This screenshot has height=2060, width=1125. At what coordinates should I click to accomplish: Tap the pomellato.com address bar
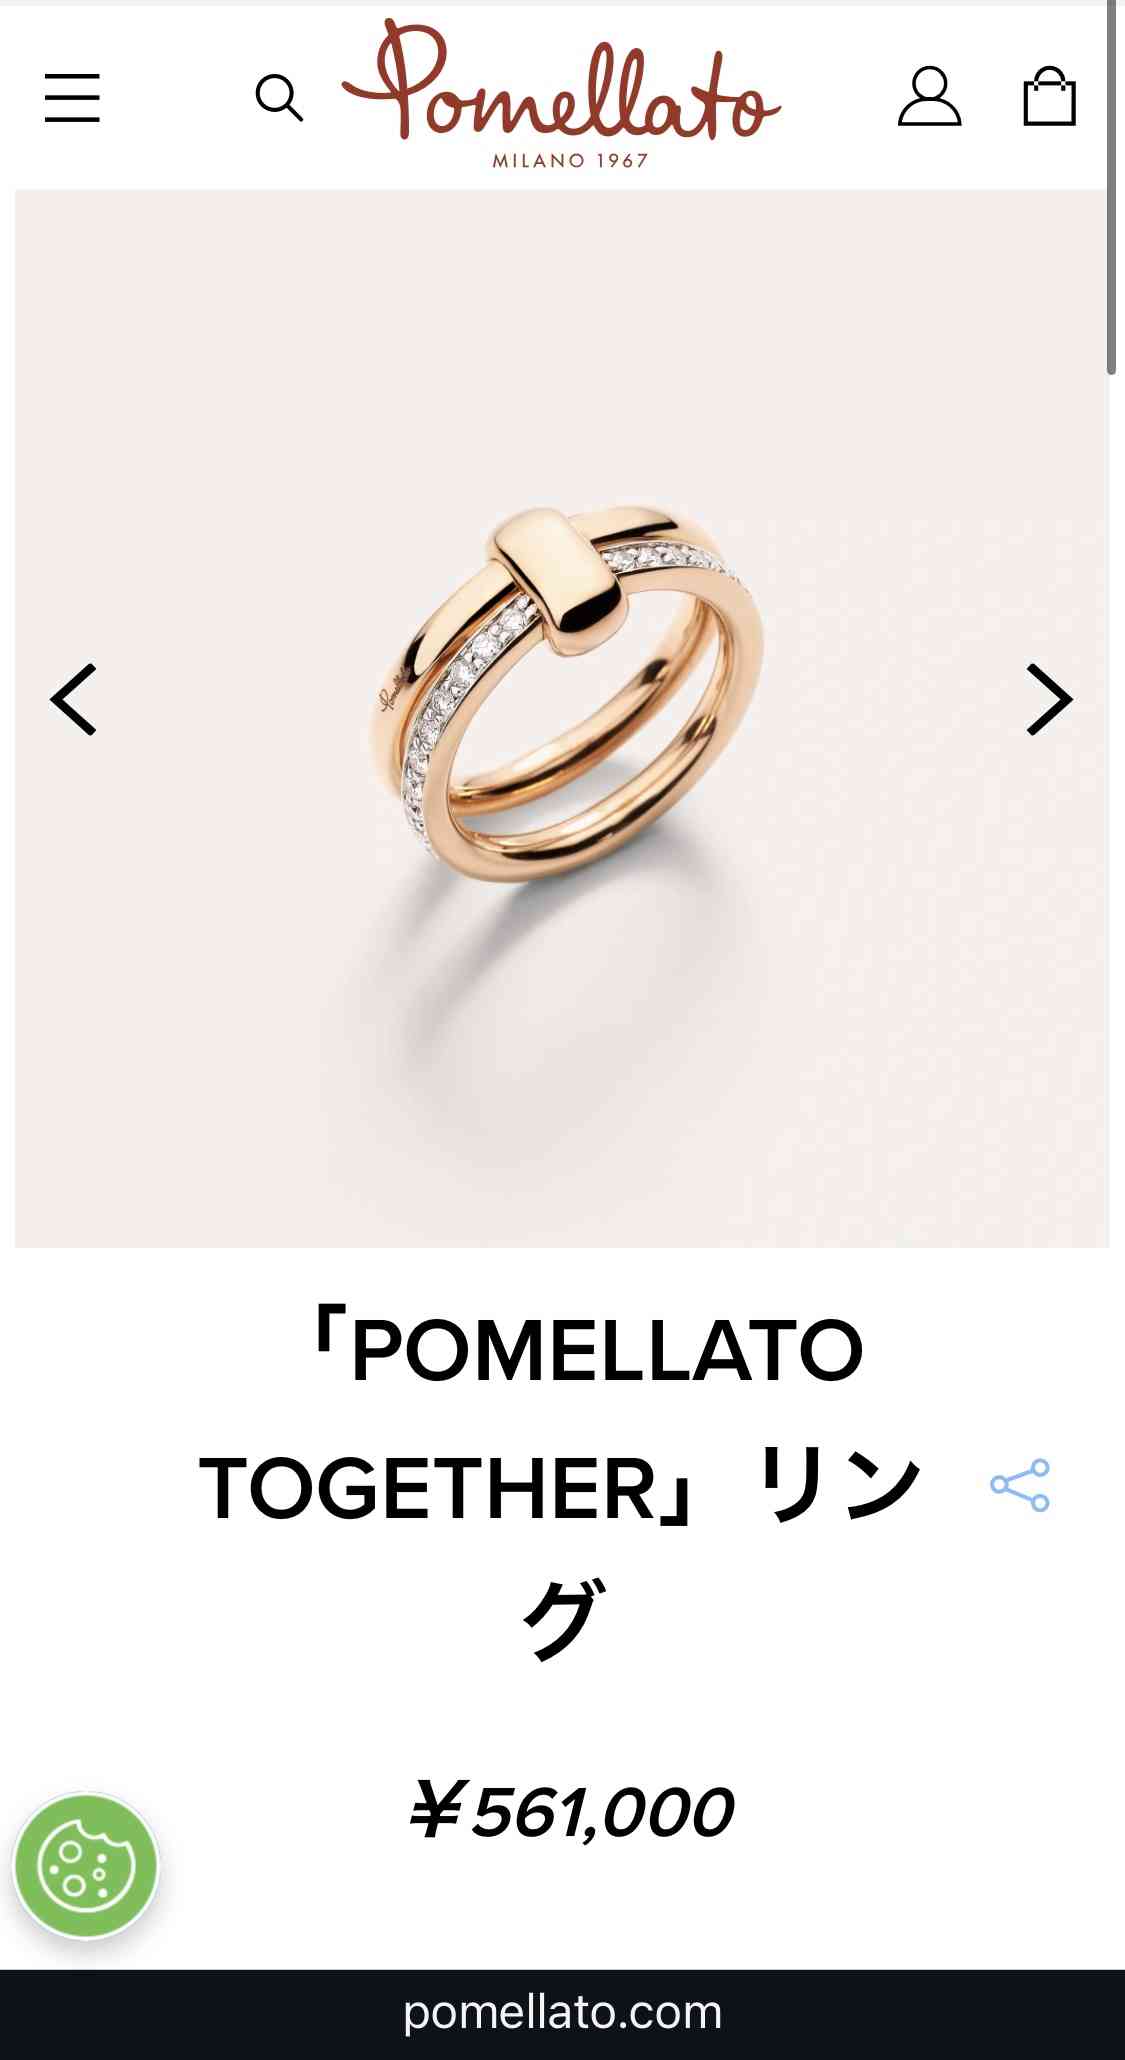coord(562,2012)
